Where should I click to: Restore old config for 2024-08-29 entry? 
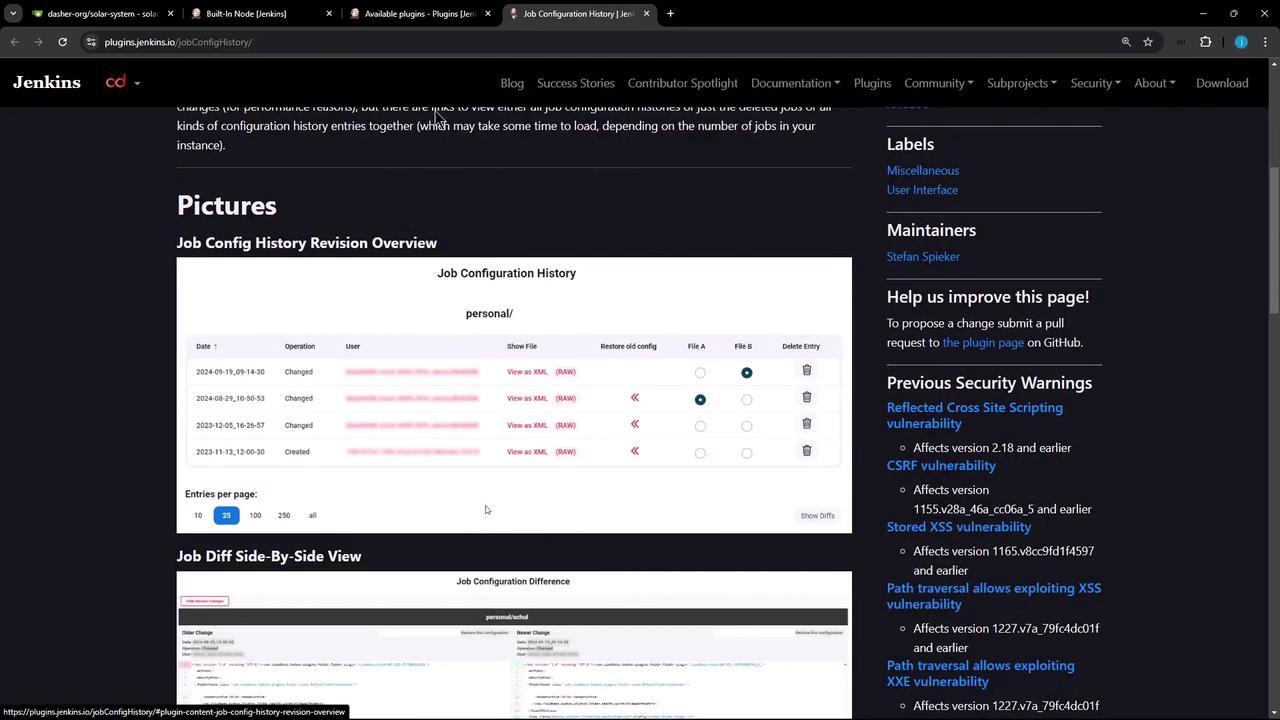tap(635, 398)
